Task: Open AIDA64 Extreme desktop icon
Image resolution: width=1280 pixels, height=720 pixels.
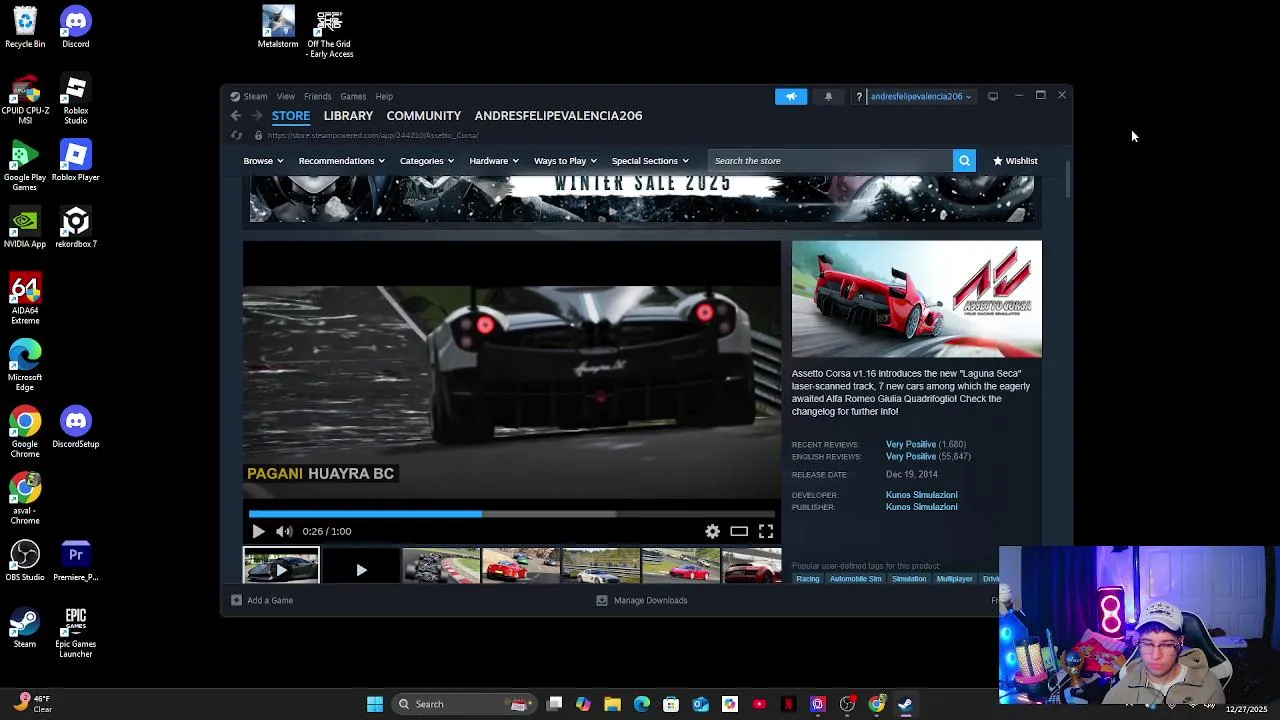Action: click(x=25, y=299)
